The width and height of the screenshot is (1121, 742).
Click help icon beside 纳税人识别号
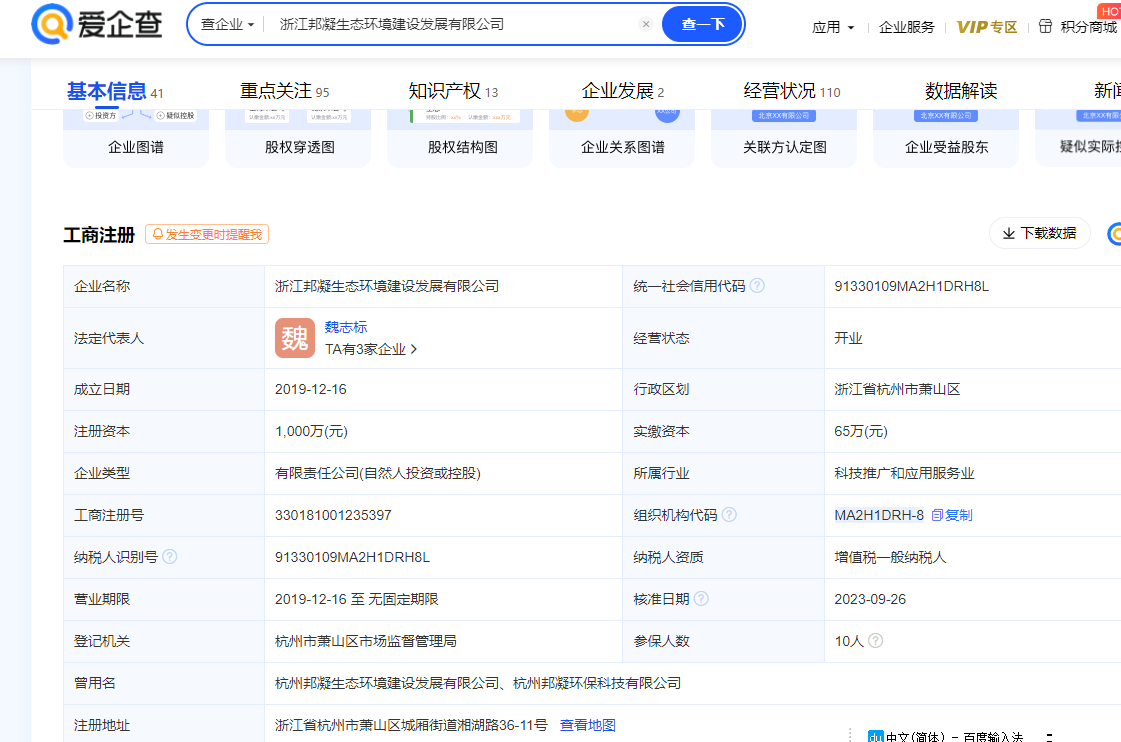(169, 557)
